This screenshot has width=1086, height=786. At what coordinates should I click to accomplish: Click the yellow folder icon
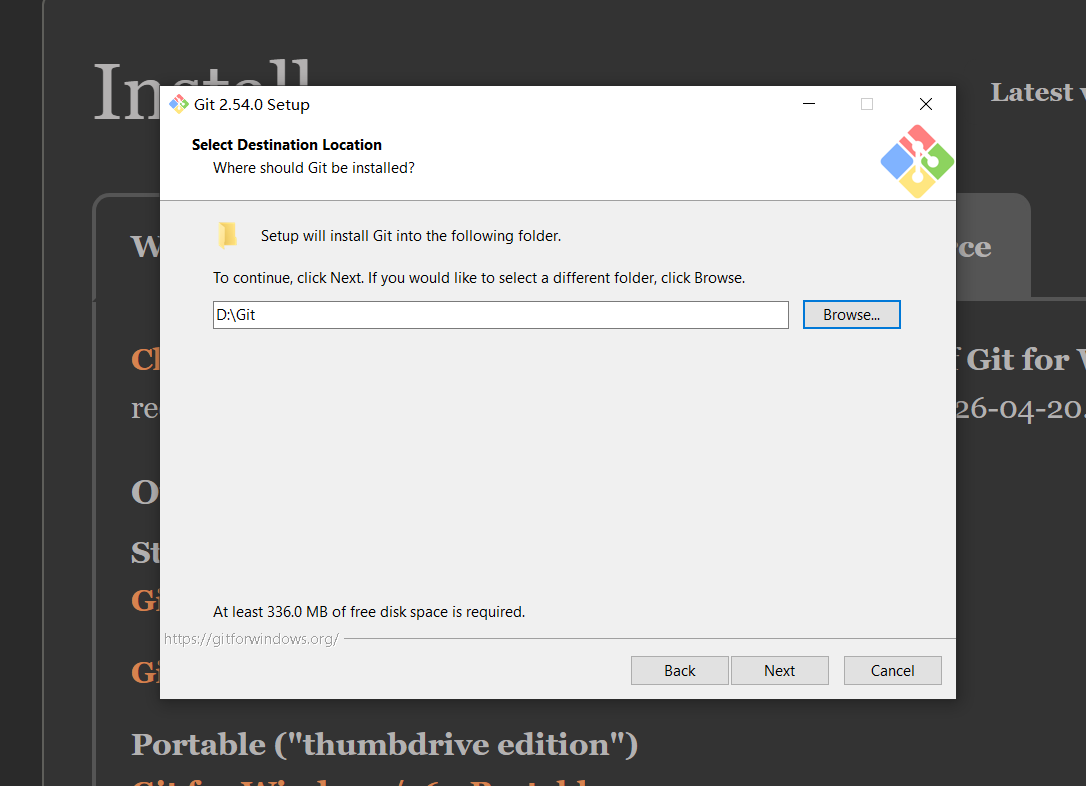point(227,235)
